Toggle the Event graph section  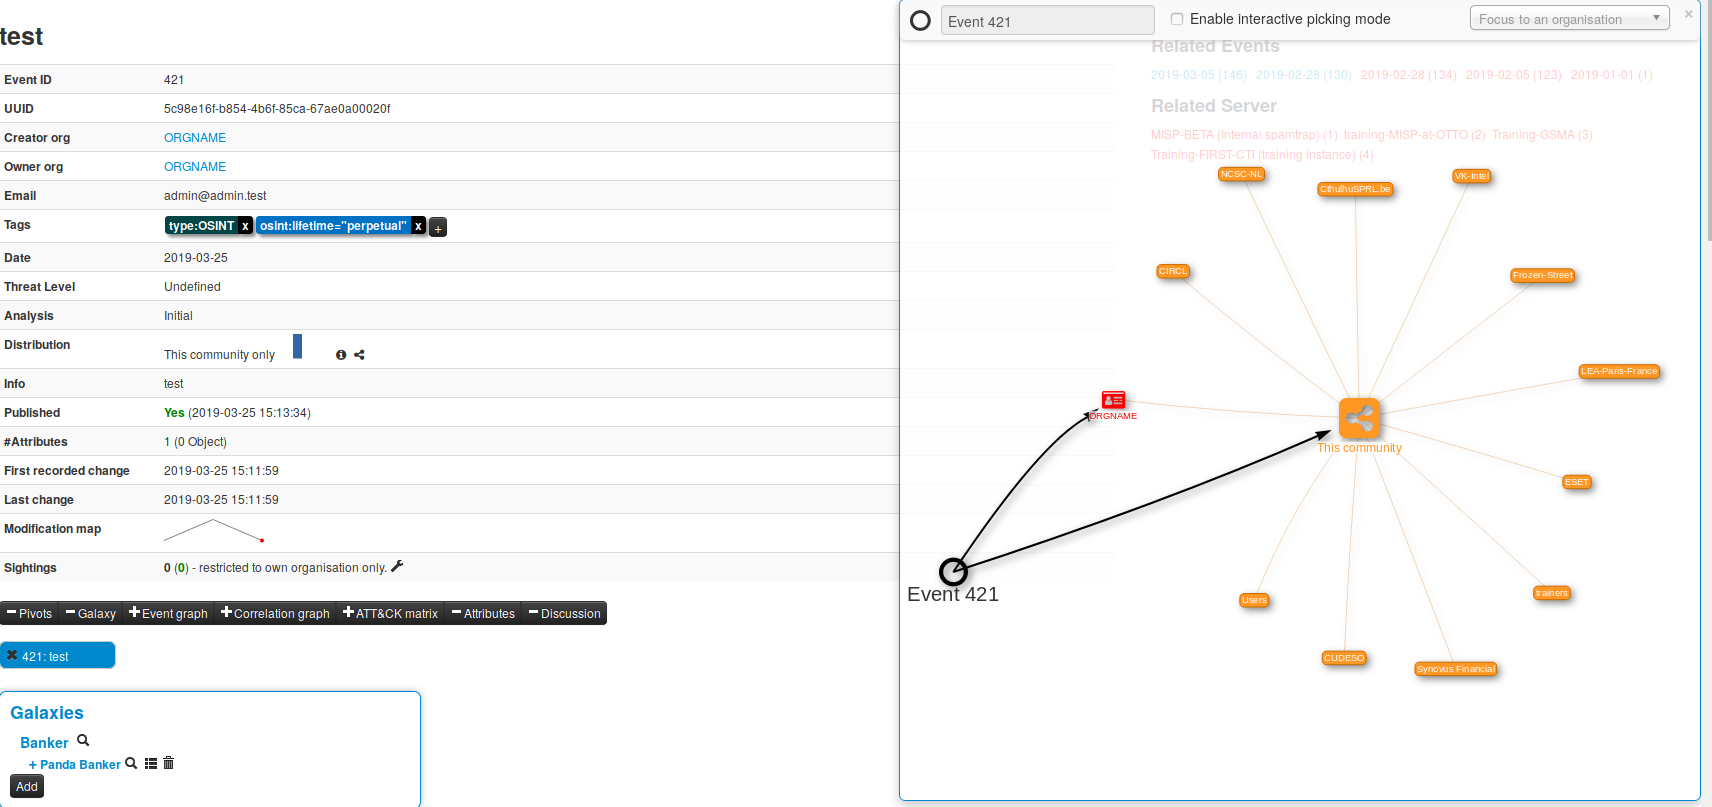click(168, 613)
